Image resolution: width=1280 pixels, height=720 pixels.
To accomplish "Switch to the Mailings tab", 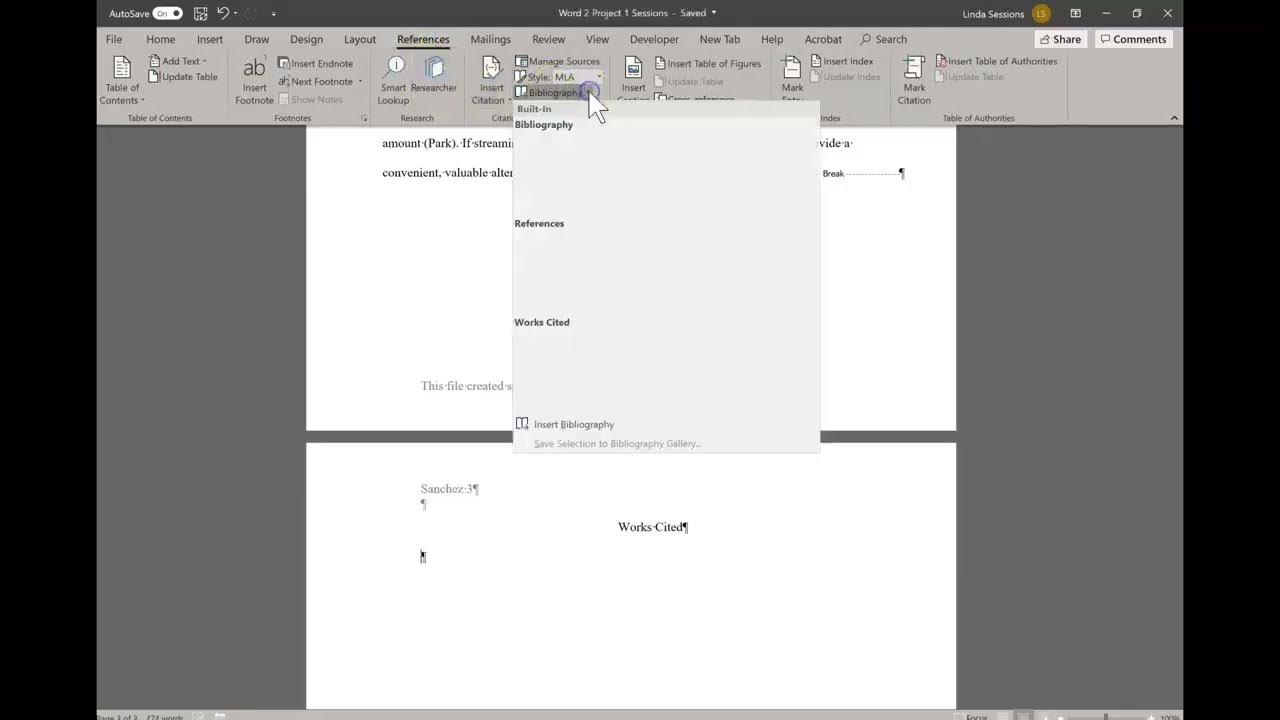I will click(x=490, y=39).
